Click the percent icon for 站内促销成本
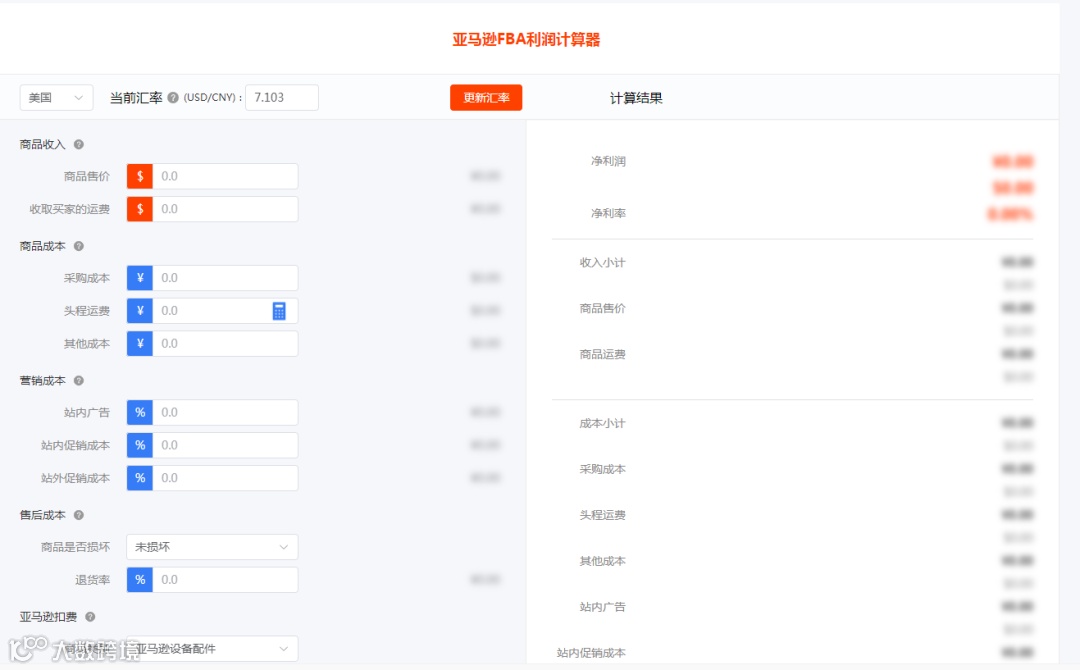Image resolution: width=1080 pixels, height=670 pixels. (140, 446)
